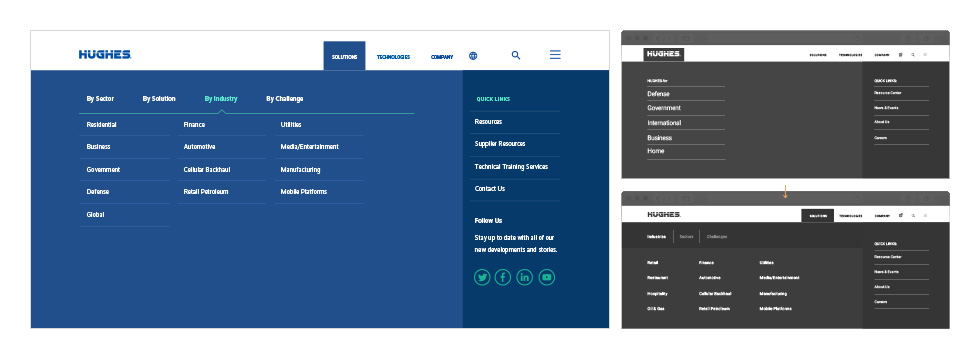Click the HUGHES logo in lower gray wireframe

[664, 215]
